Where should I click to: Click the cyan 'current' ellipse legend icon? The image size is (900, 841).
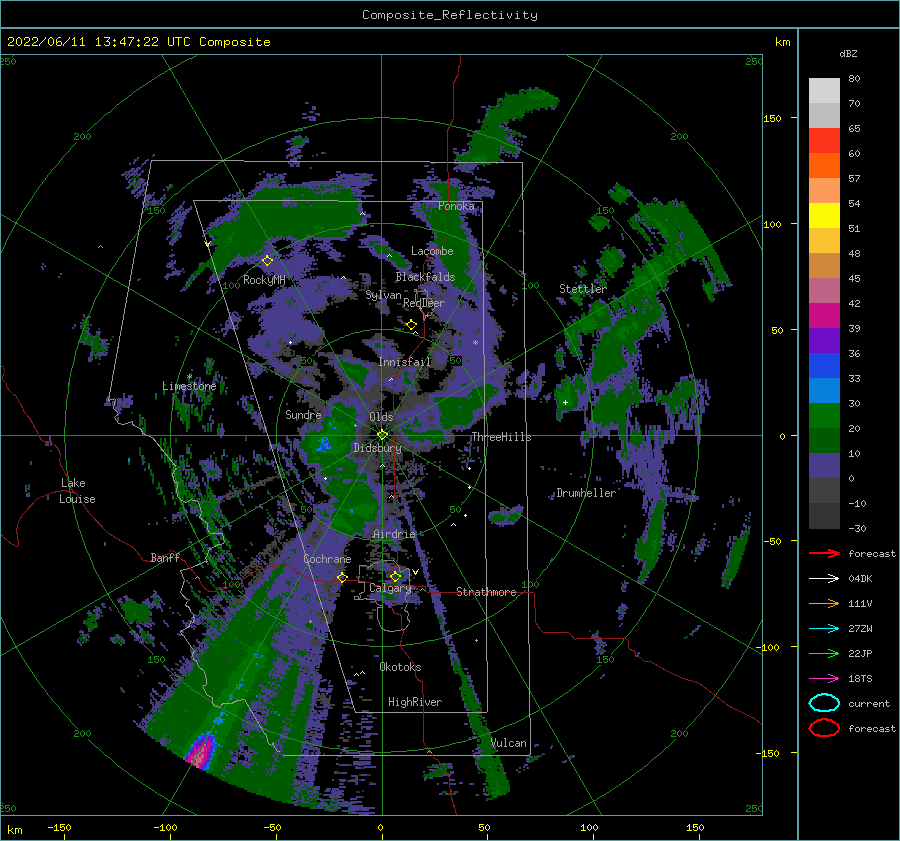click(824, 703)
